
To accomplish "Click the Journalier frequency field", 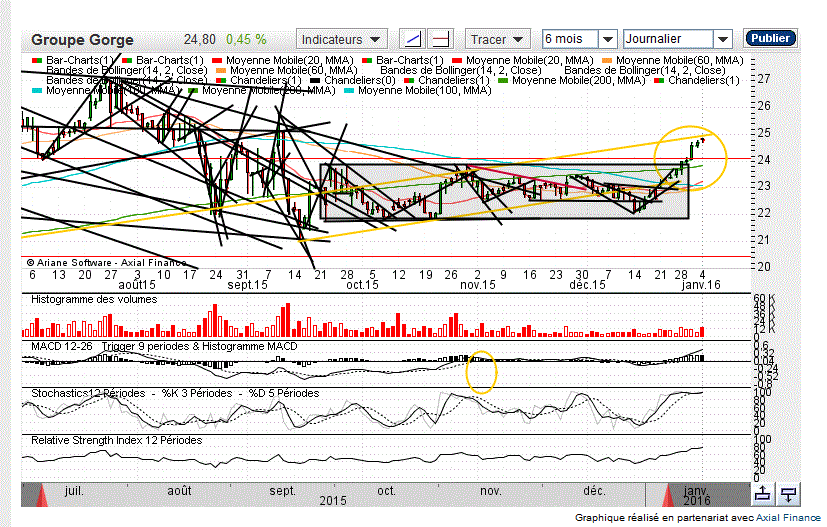I will pos(668,39).
